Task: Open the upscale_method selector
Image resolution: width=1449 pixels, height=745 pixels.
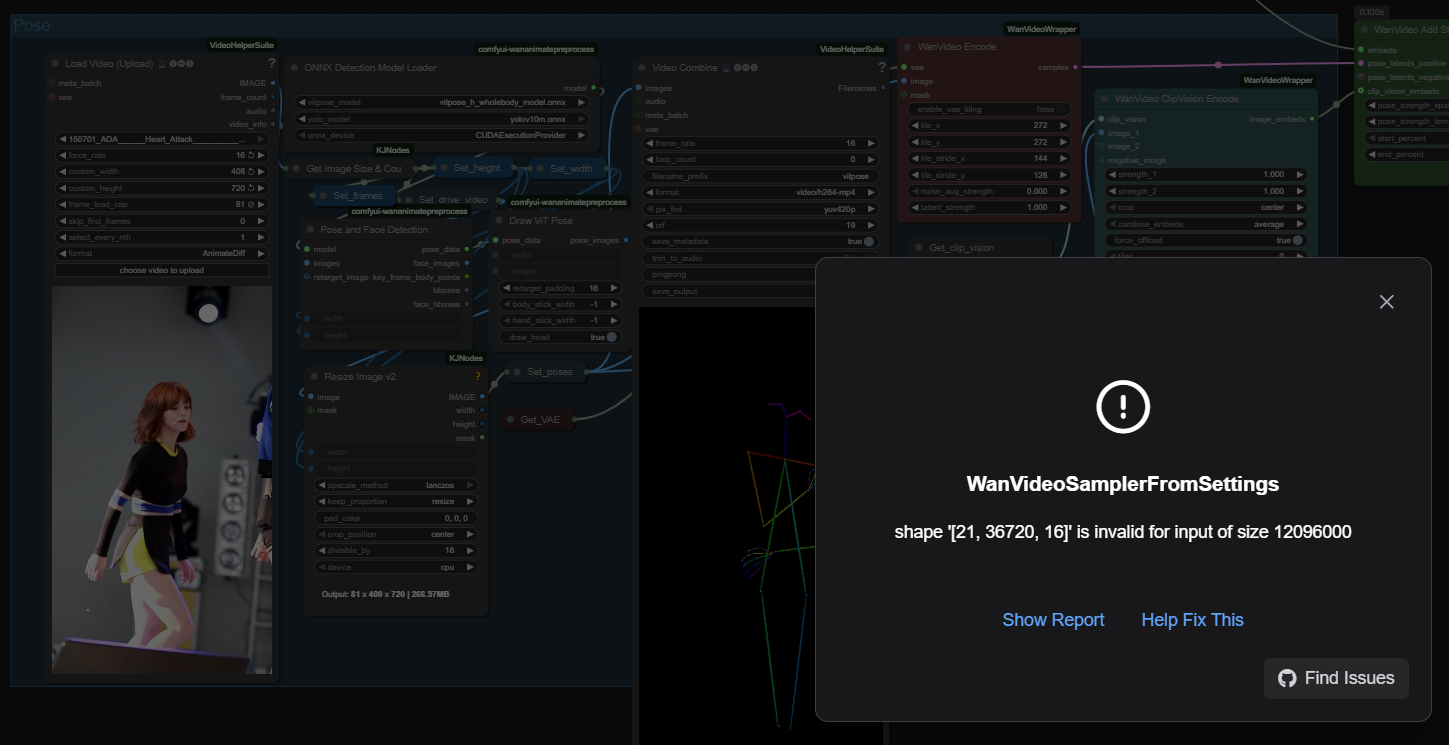Action: 396,485
